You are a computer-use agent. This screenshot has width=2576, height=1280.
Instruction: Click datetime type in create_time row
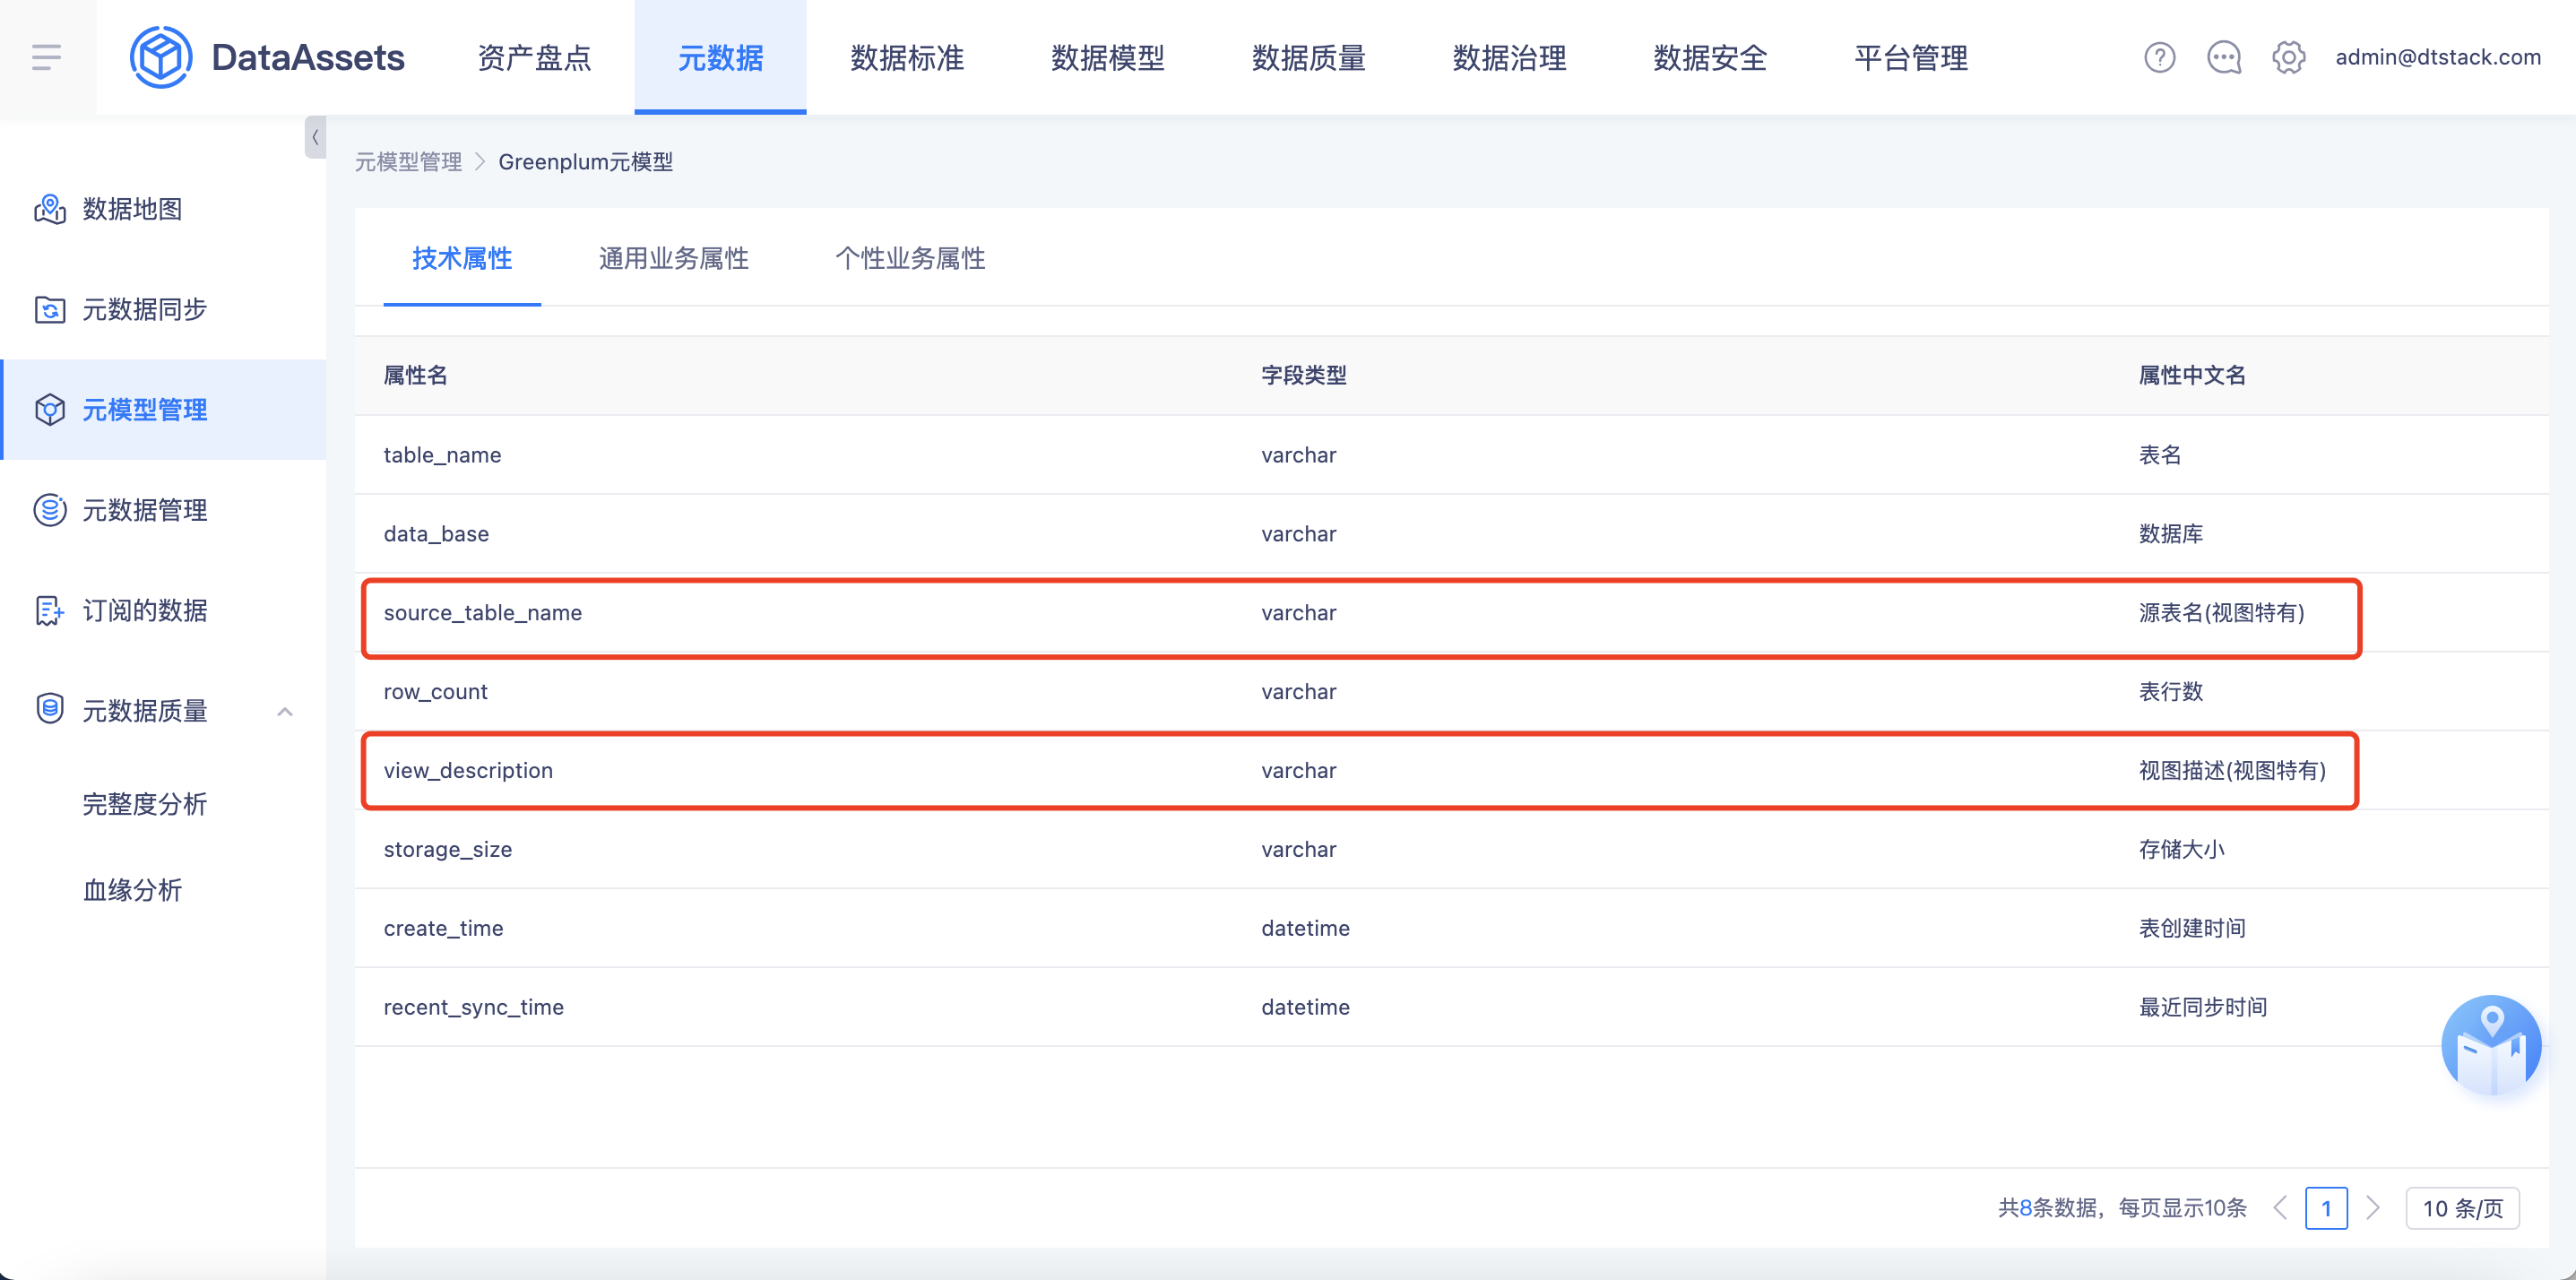(1305, 929)
